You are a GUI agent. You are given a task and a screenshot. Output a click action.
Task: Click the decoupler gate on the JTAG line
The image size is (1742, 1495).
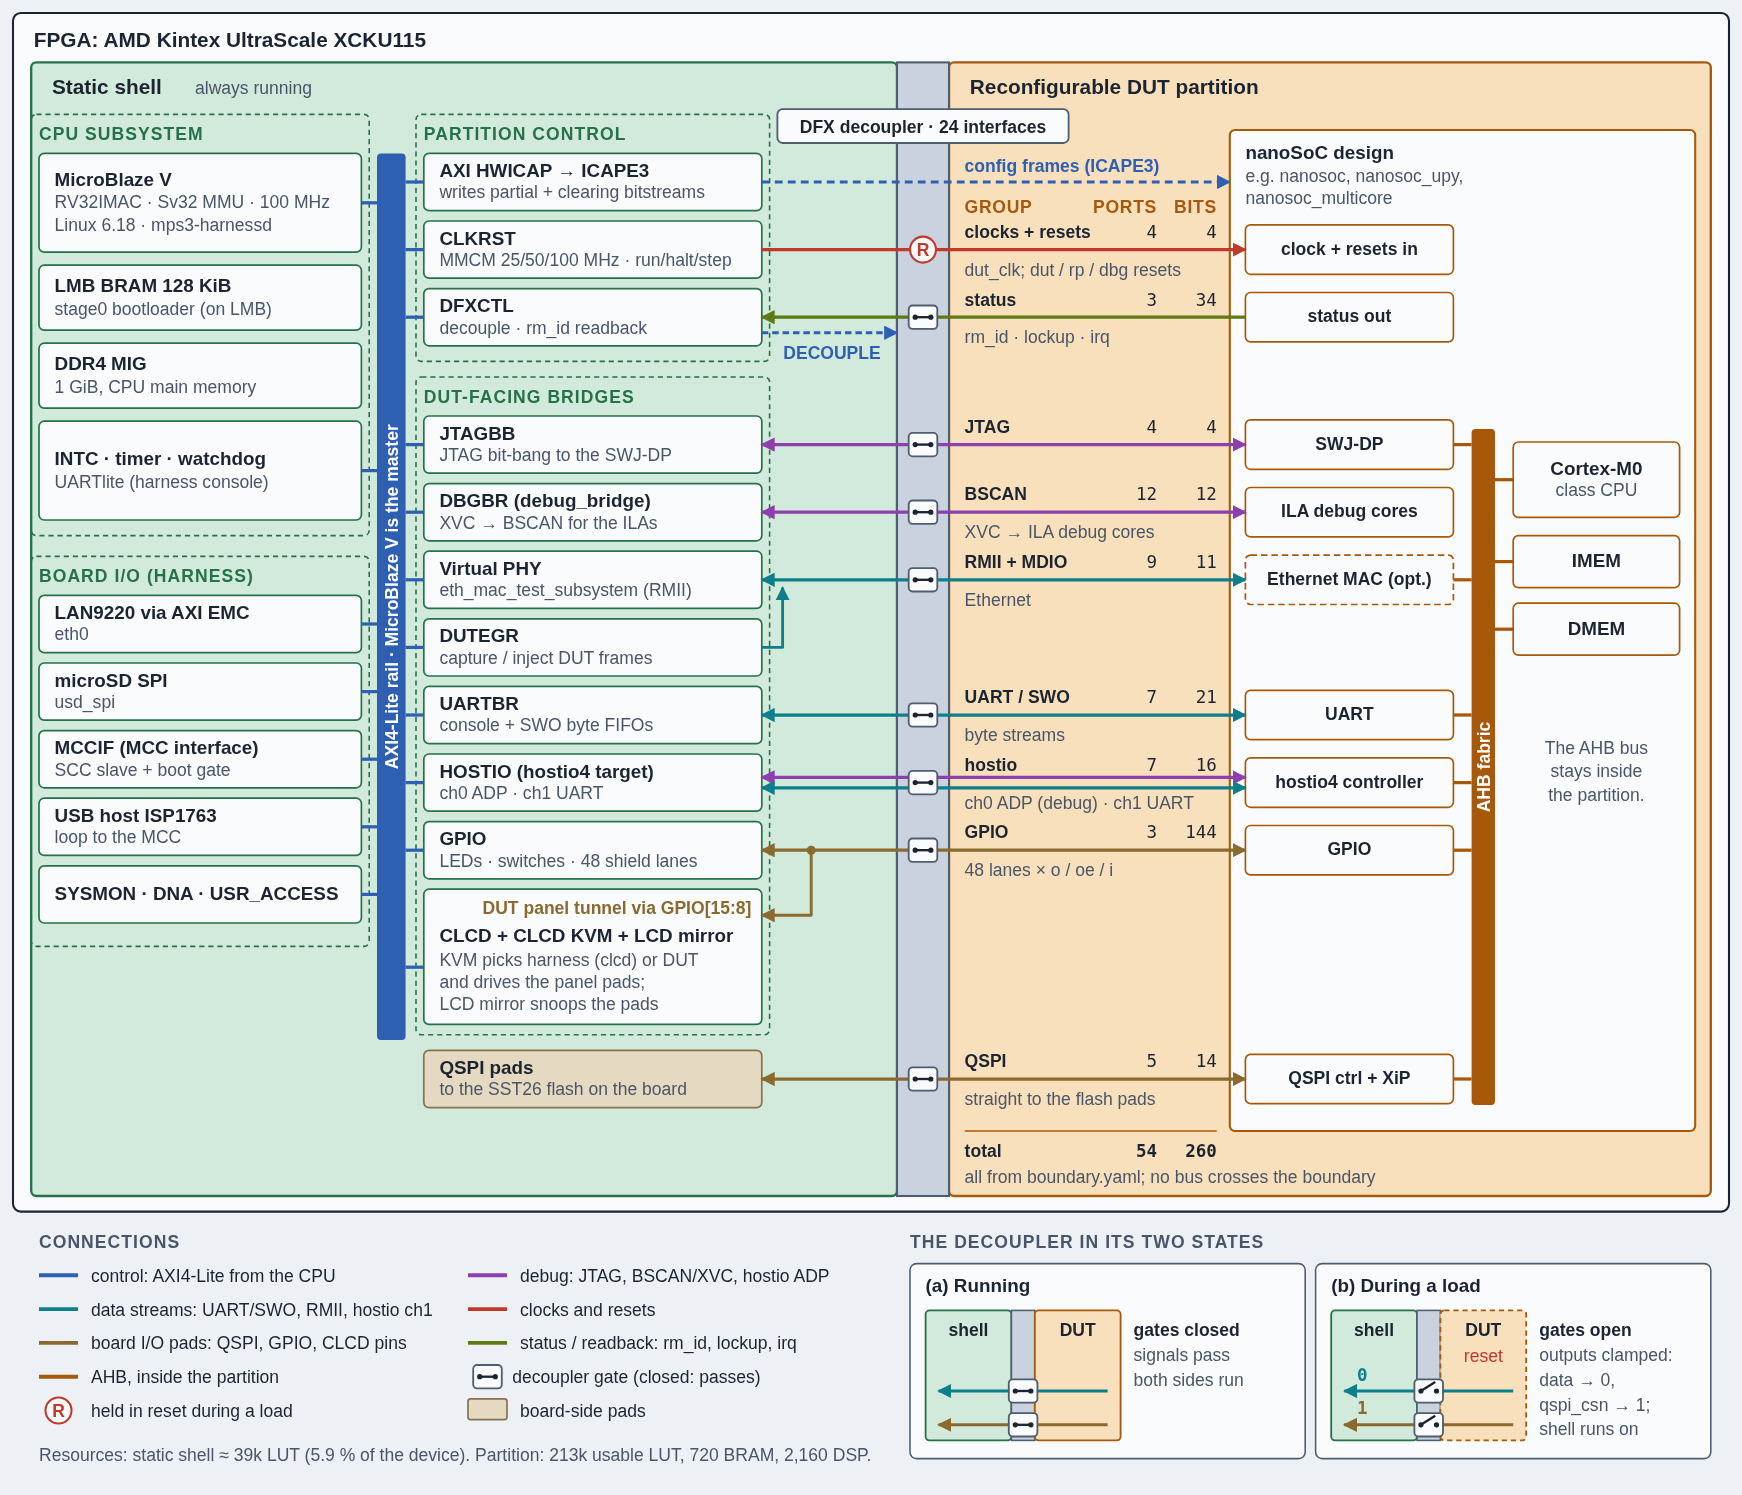pyautogui.click(x=923, y=444)
